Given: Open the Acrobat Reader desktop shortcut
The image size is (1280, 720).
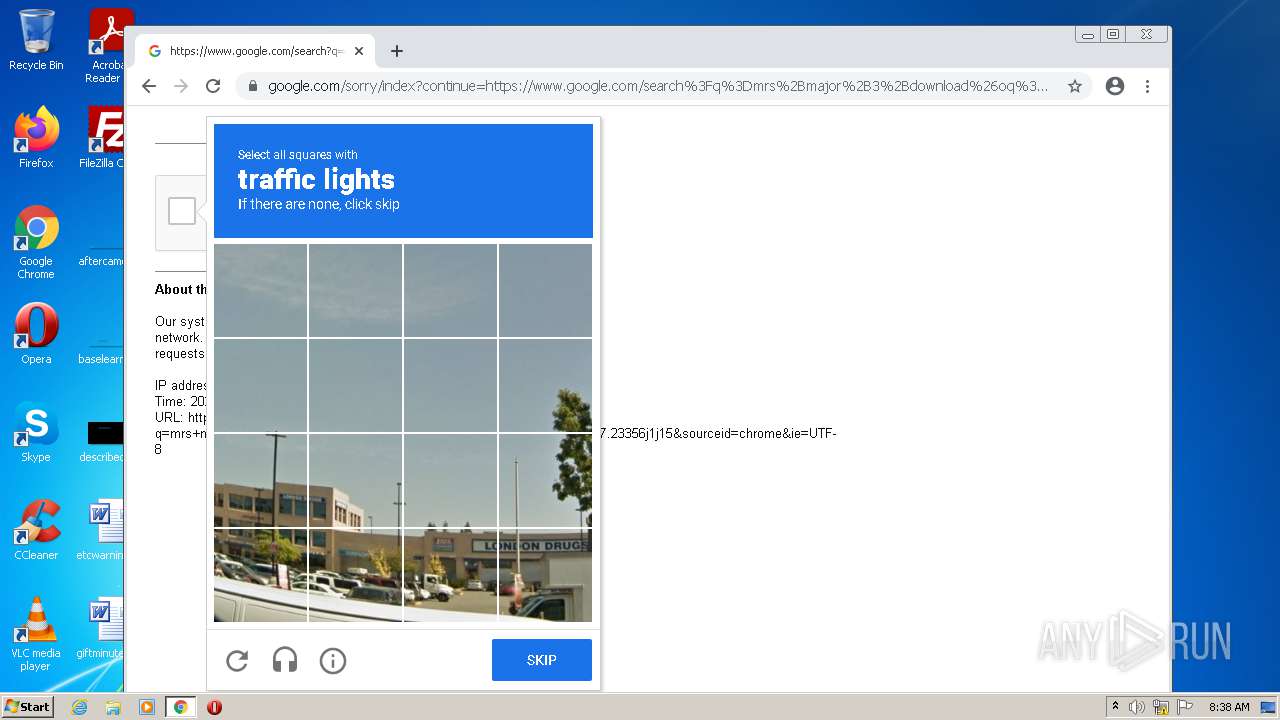Looking at the screenshot, I should (x=106, y=46).
